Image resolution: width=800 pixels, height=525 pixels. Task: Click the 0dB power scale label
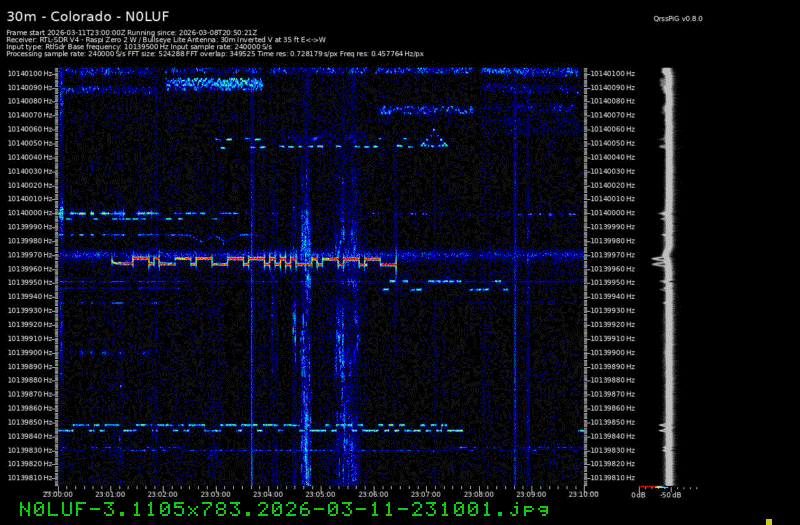click(x=638, y=494)
